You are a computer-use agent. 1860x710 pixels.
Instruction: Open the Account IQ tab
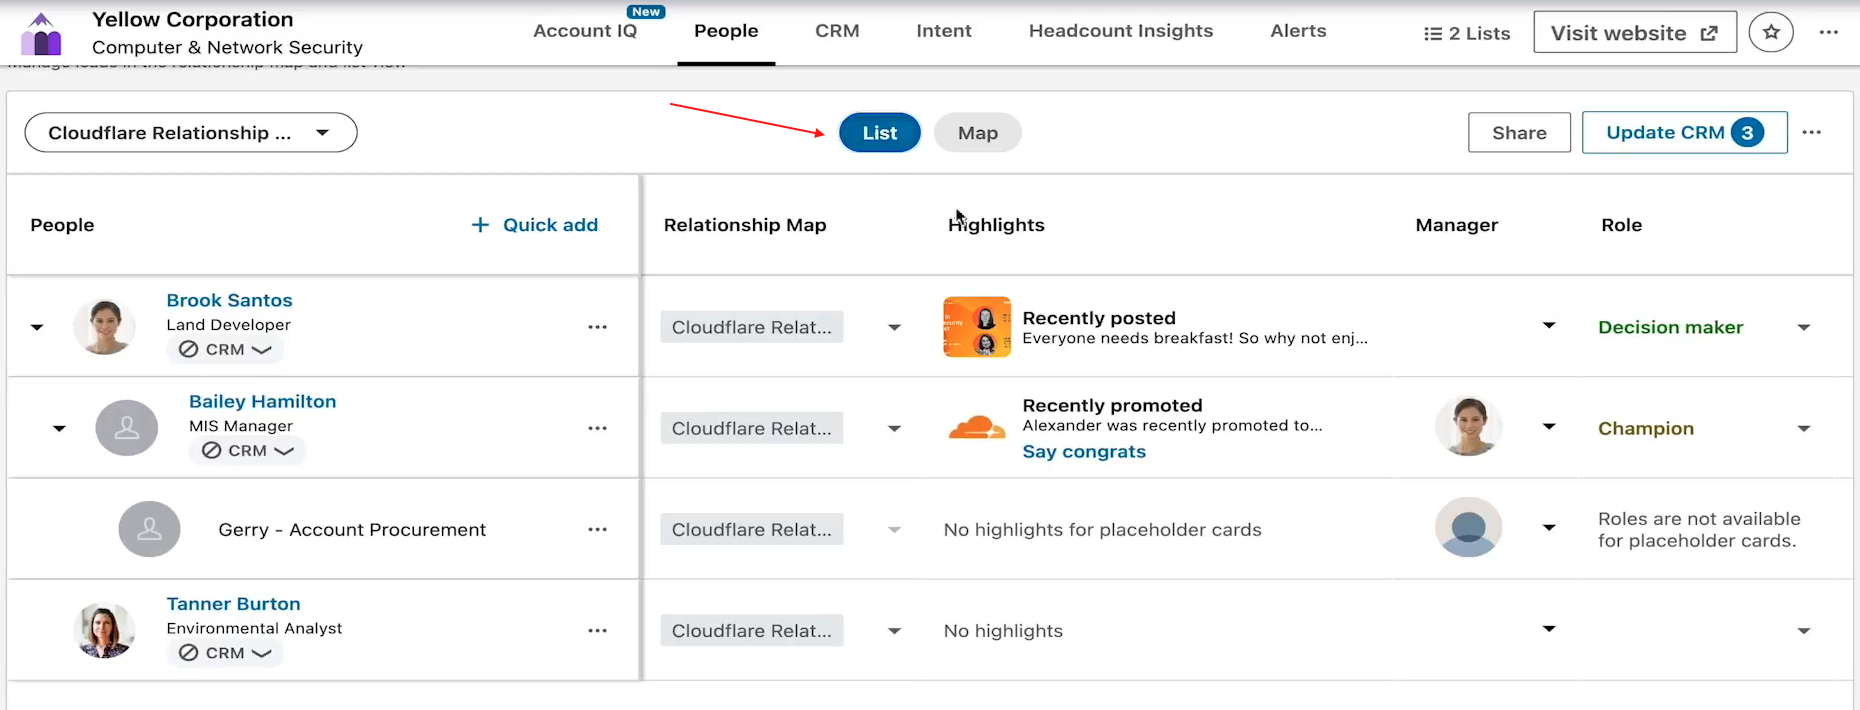585,31
